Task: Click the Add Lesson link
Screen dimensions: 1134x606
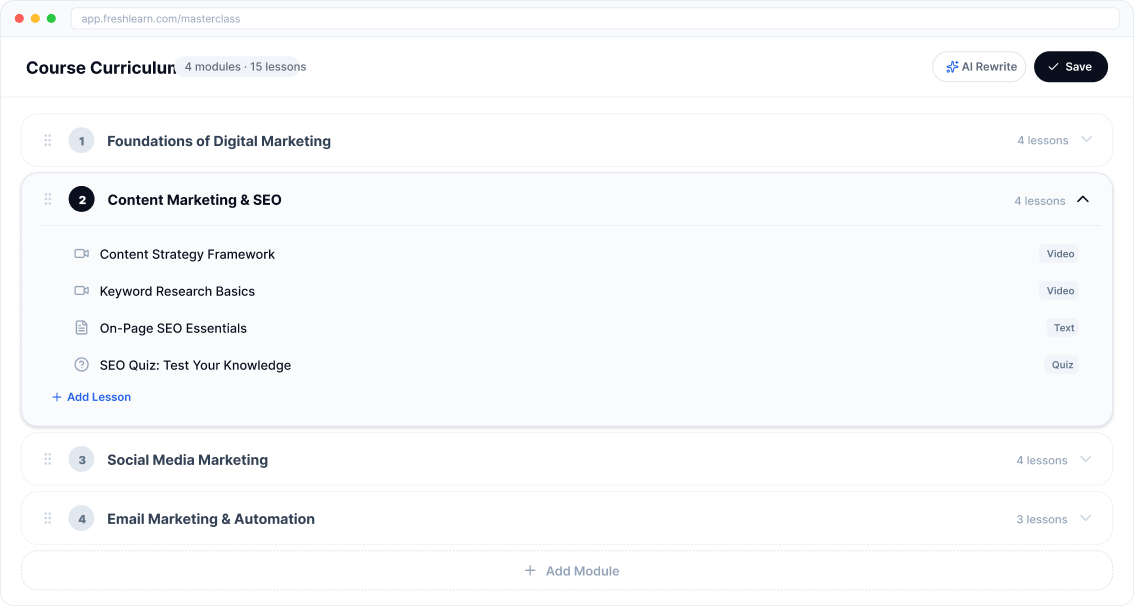Action: 91,397
